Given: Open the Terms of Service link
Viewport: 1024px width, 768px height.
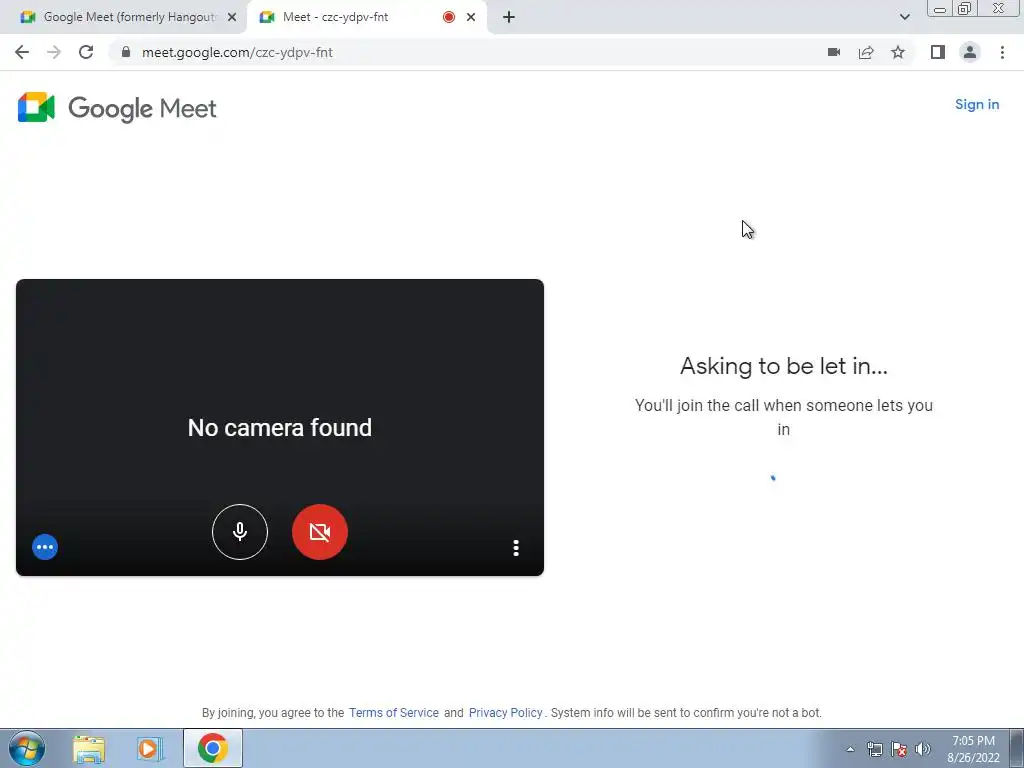Looking at the screenshot, I should click(x=394, y=712).
